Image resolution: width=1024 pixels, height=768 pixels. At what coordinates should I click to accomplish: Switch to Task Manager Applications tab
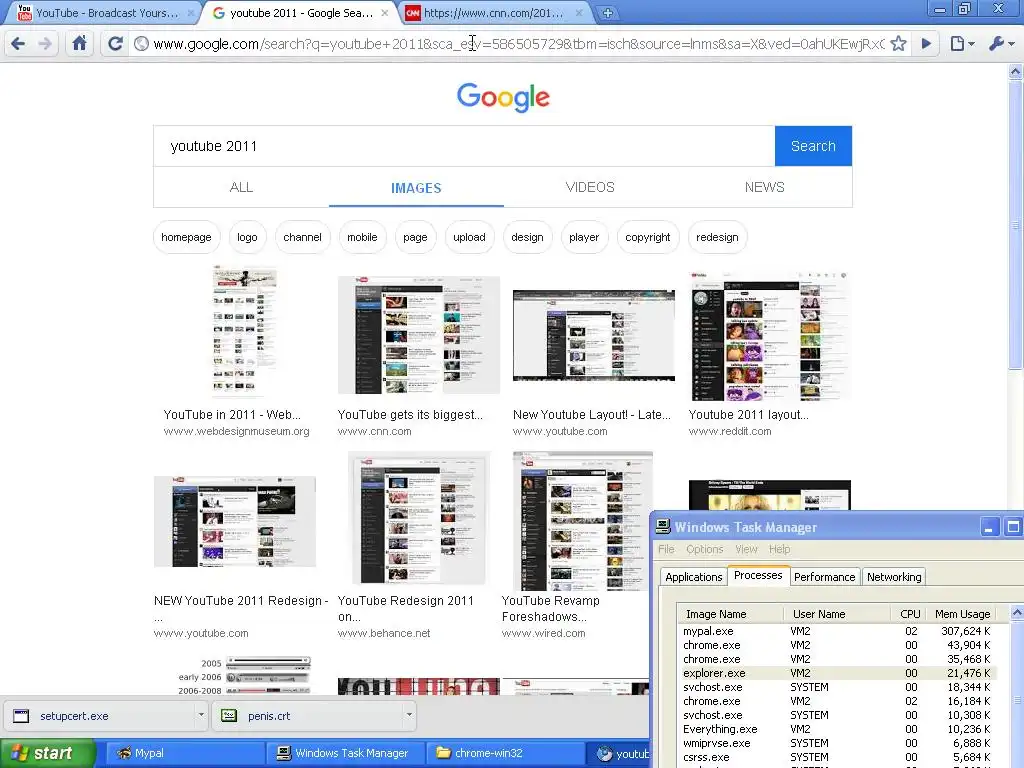pyautogui.click(x=694, y=577)
